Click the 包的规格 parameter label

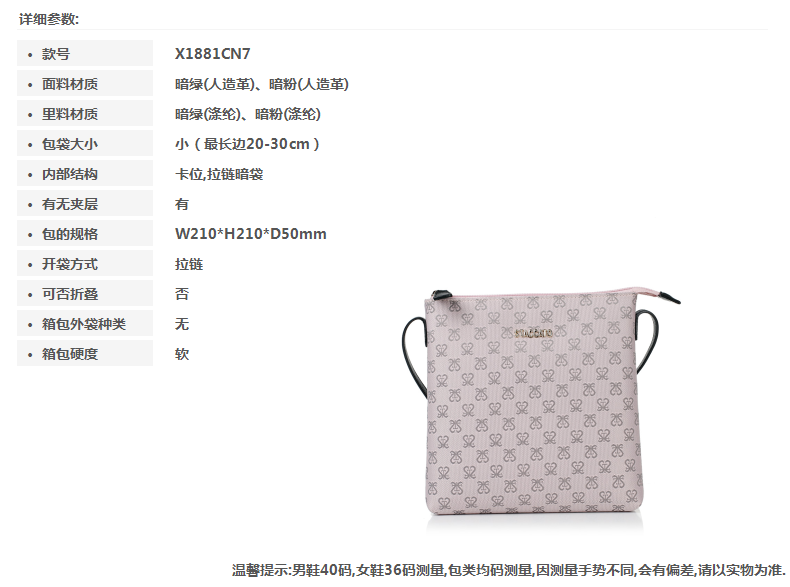click(70, 234)
